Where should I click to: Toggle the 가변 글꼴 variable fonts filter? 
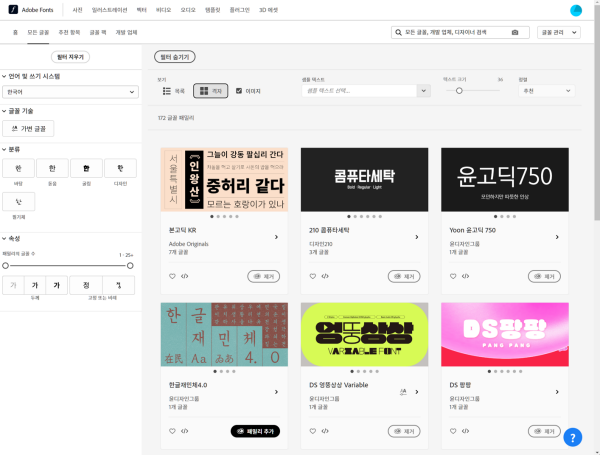[28, 129]
